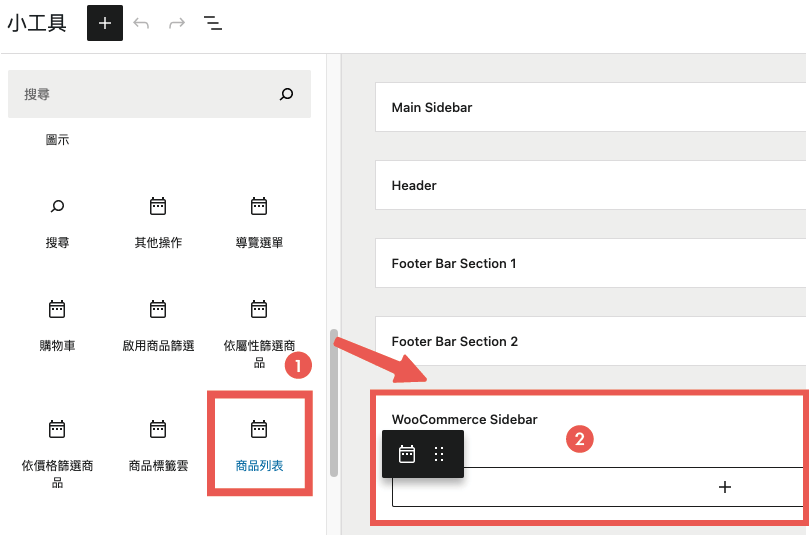Click the search magnifier in the search box
Viewport: 809px width, 536px height.
click(x=286, y=94)
